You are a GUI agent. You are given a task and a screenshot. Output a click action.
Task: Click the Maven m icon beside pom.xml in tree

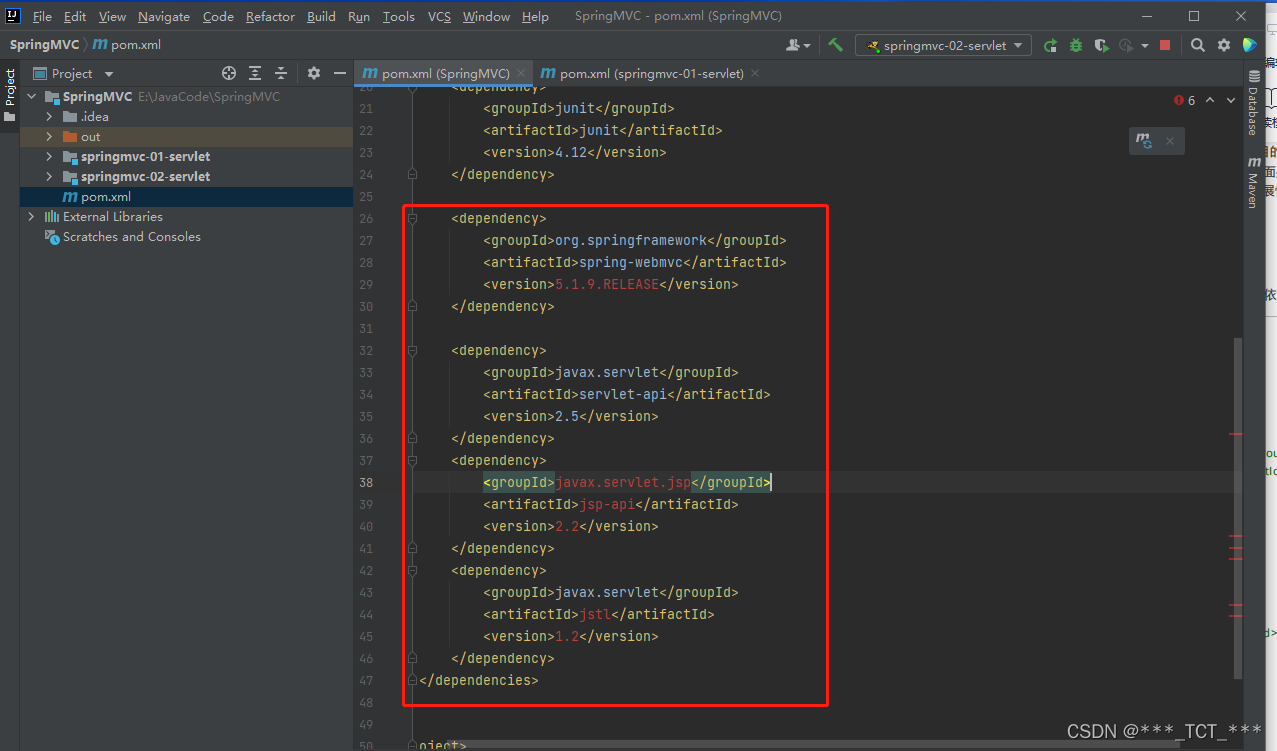pyautogui.click(x=70, y=197)
